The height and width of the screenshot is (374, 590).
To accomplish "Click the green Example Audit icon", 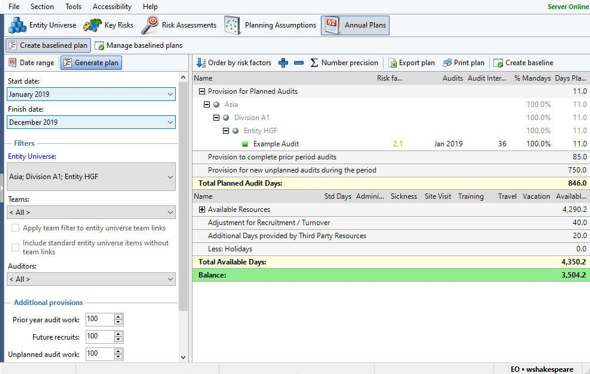I will (x=245, y=144).
